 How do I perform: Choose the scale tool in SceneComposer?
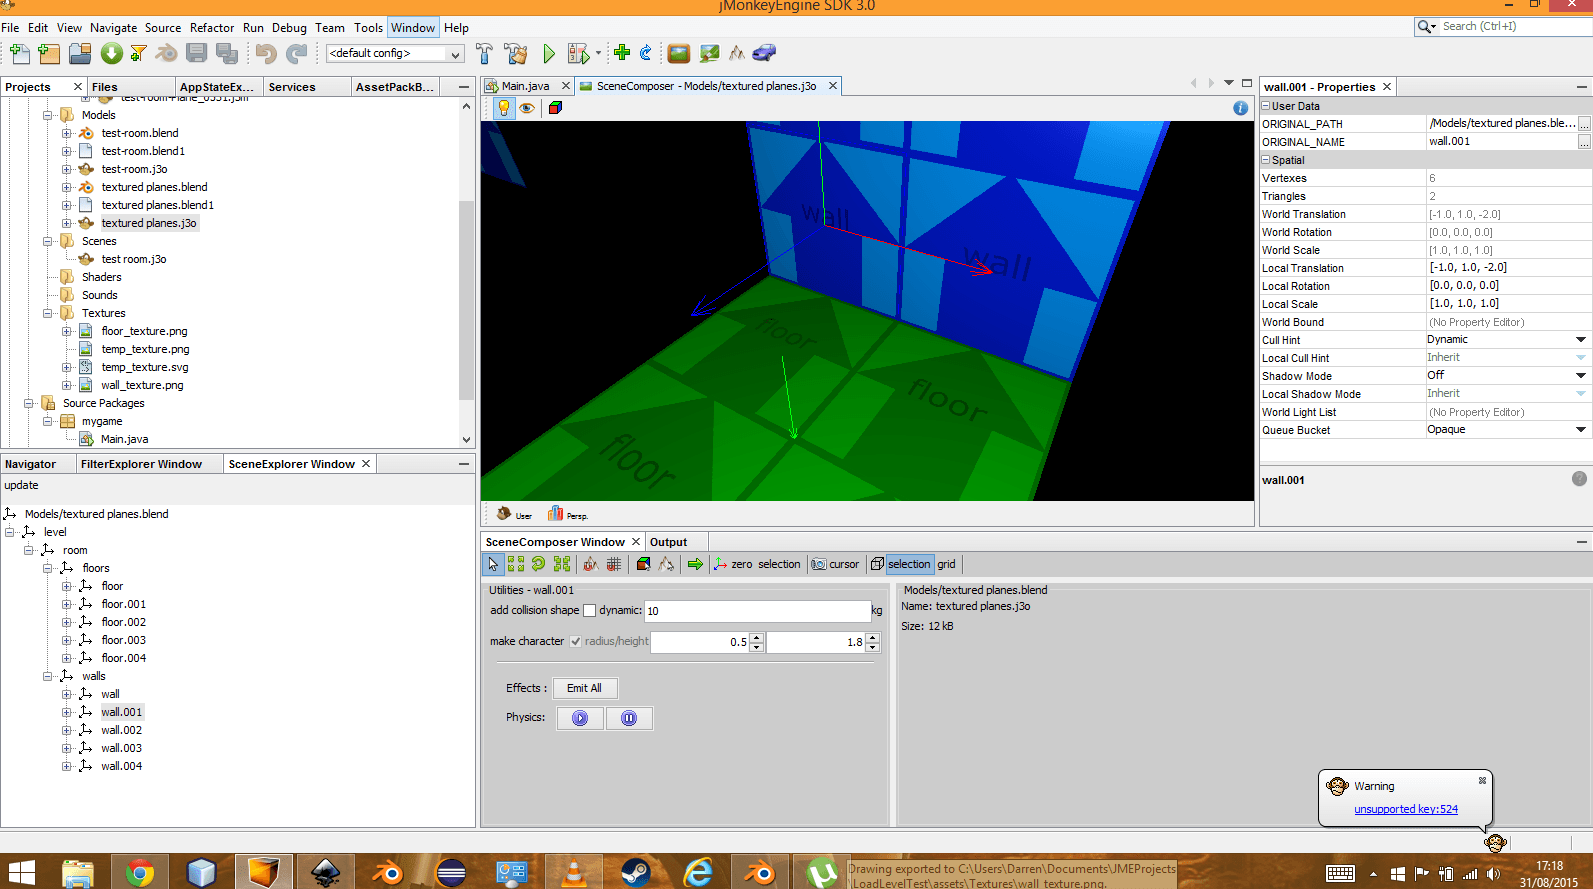coord(562,564)
